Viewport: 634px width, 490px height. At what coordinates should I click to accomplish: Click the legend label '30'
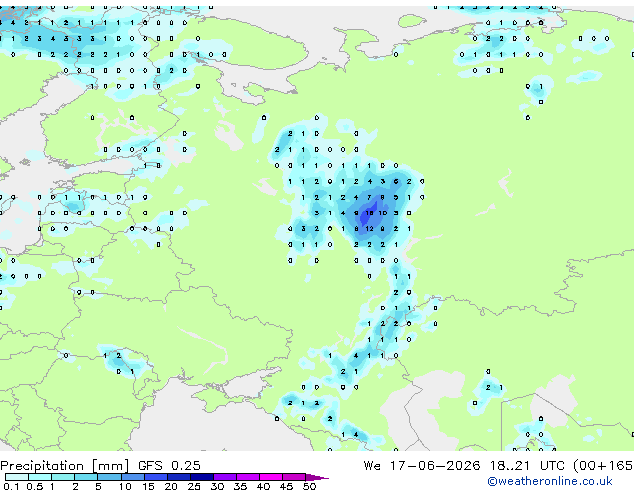pyautogui.click(x=217, y=486)
